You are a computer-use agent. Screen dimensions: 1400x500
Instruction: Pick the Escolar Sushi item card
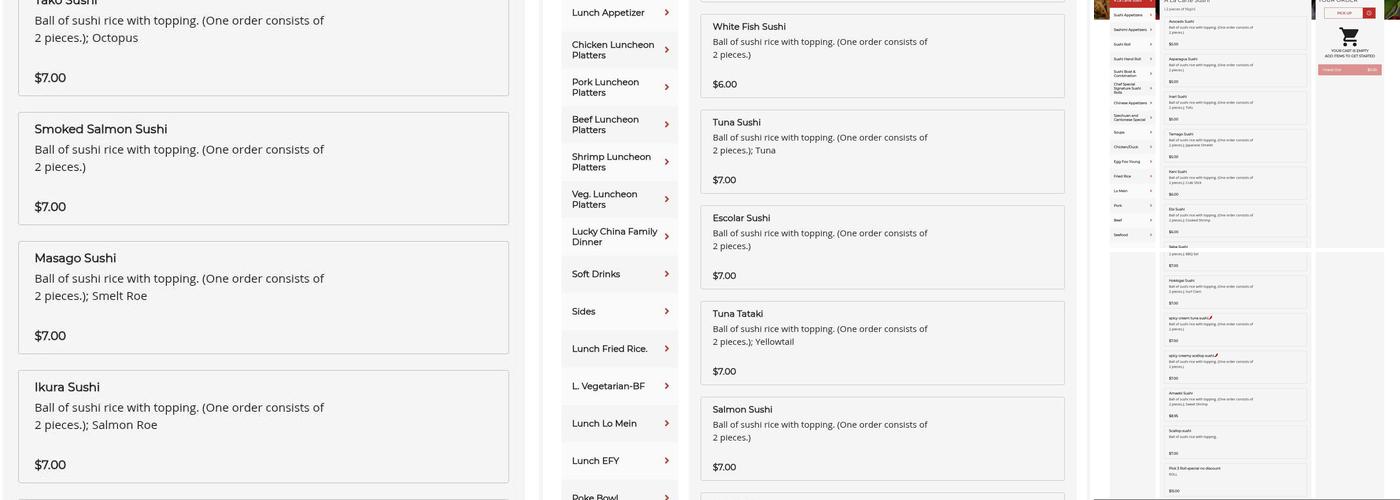coord(882,246)
